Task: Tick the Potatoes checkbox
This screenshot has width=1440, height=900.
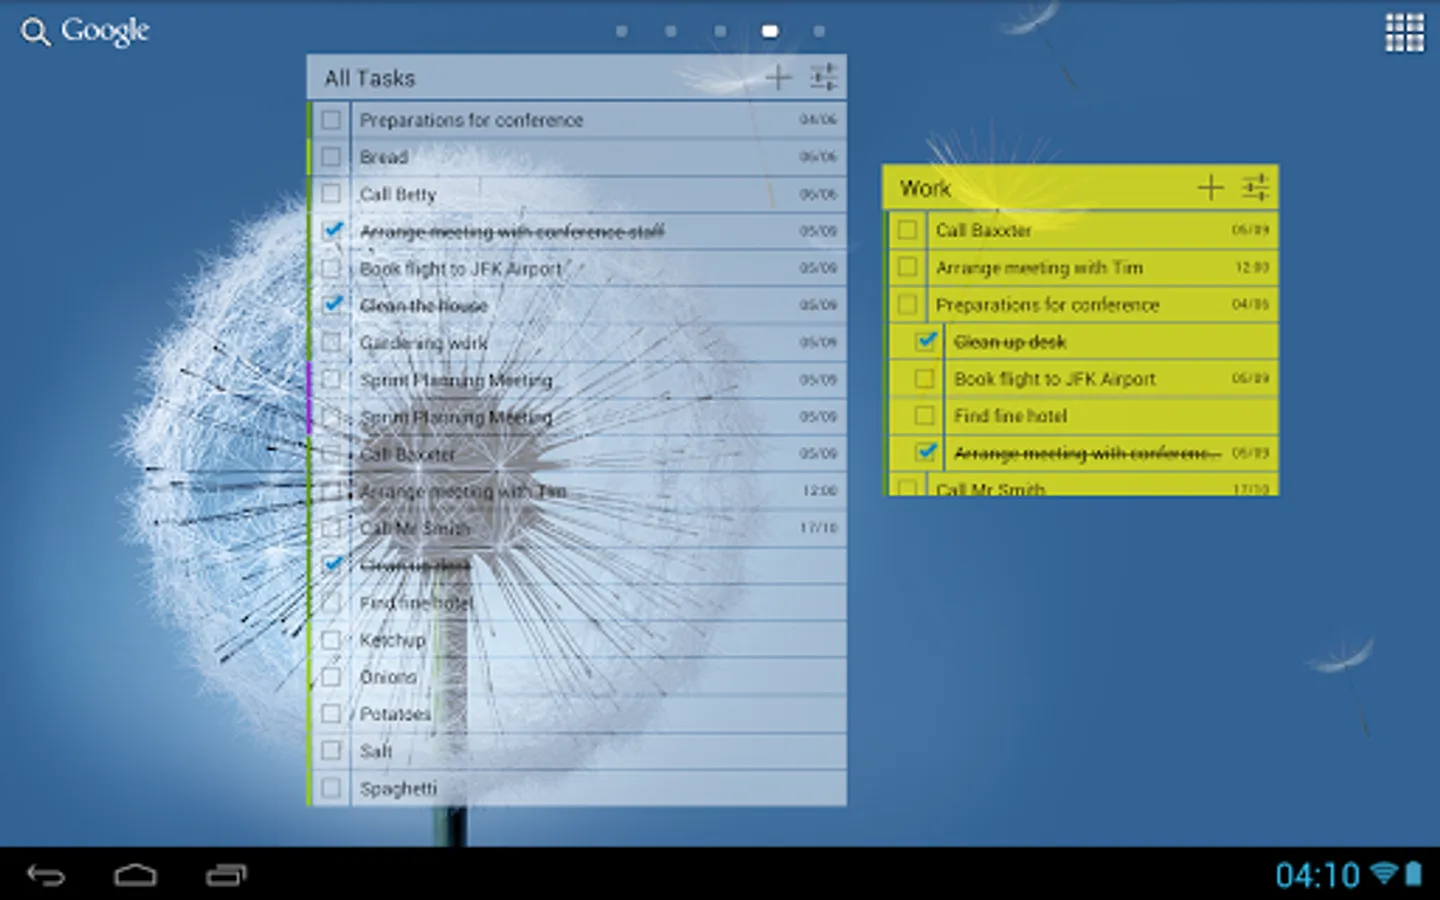Action: click(331, 714)
